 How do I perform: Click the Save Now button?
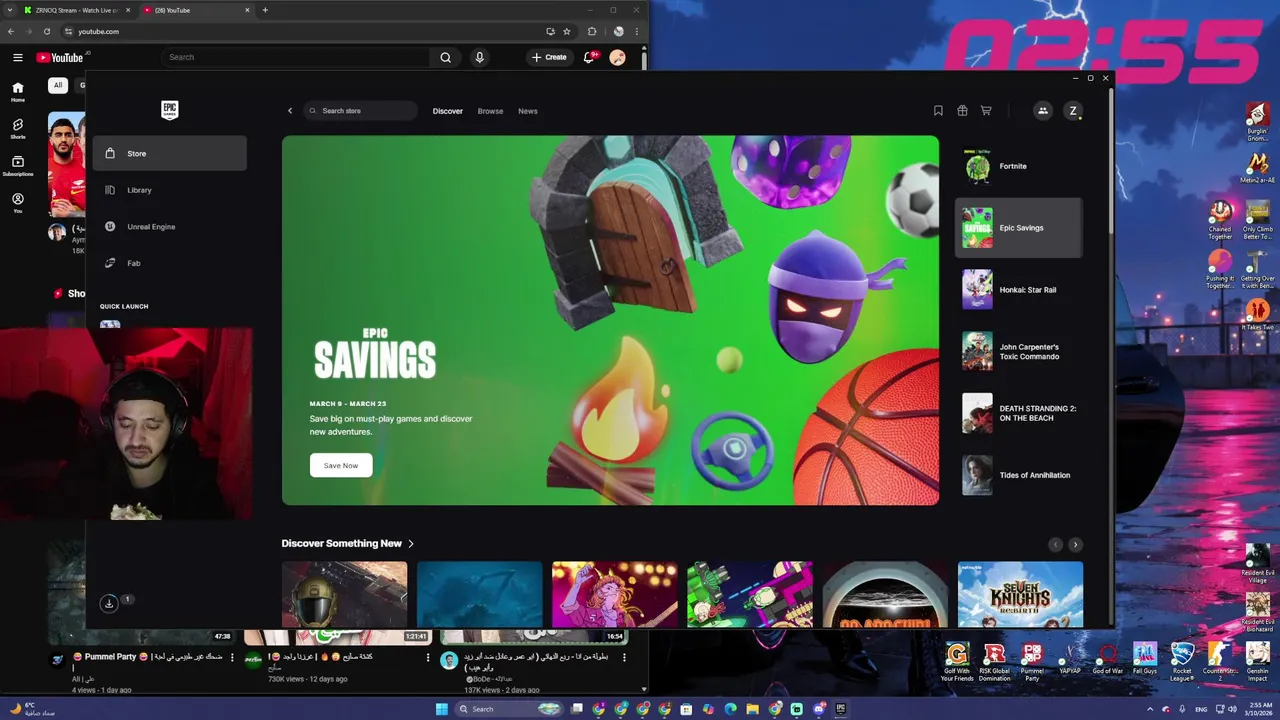(341, 465)
